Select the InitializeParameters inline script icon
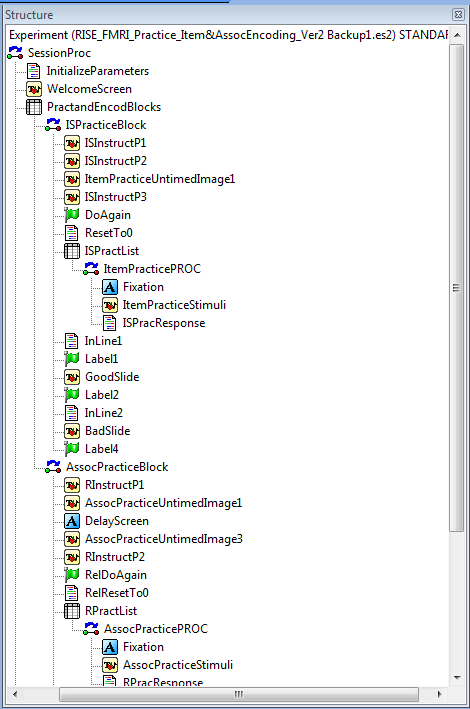 pos(34,71)
